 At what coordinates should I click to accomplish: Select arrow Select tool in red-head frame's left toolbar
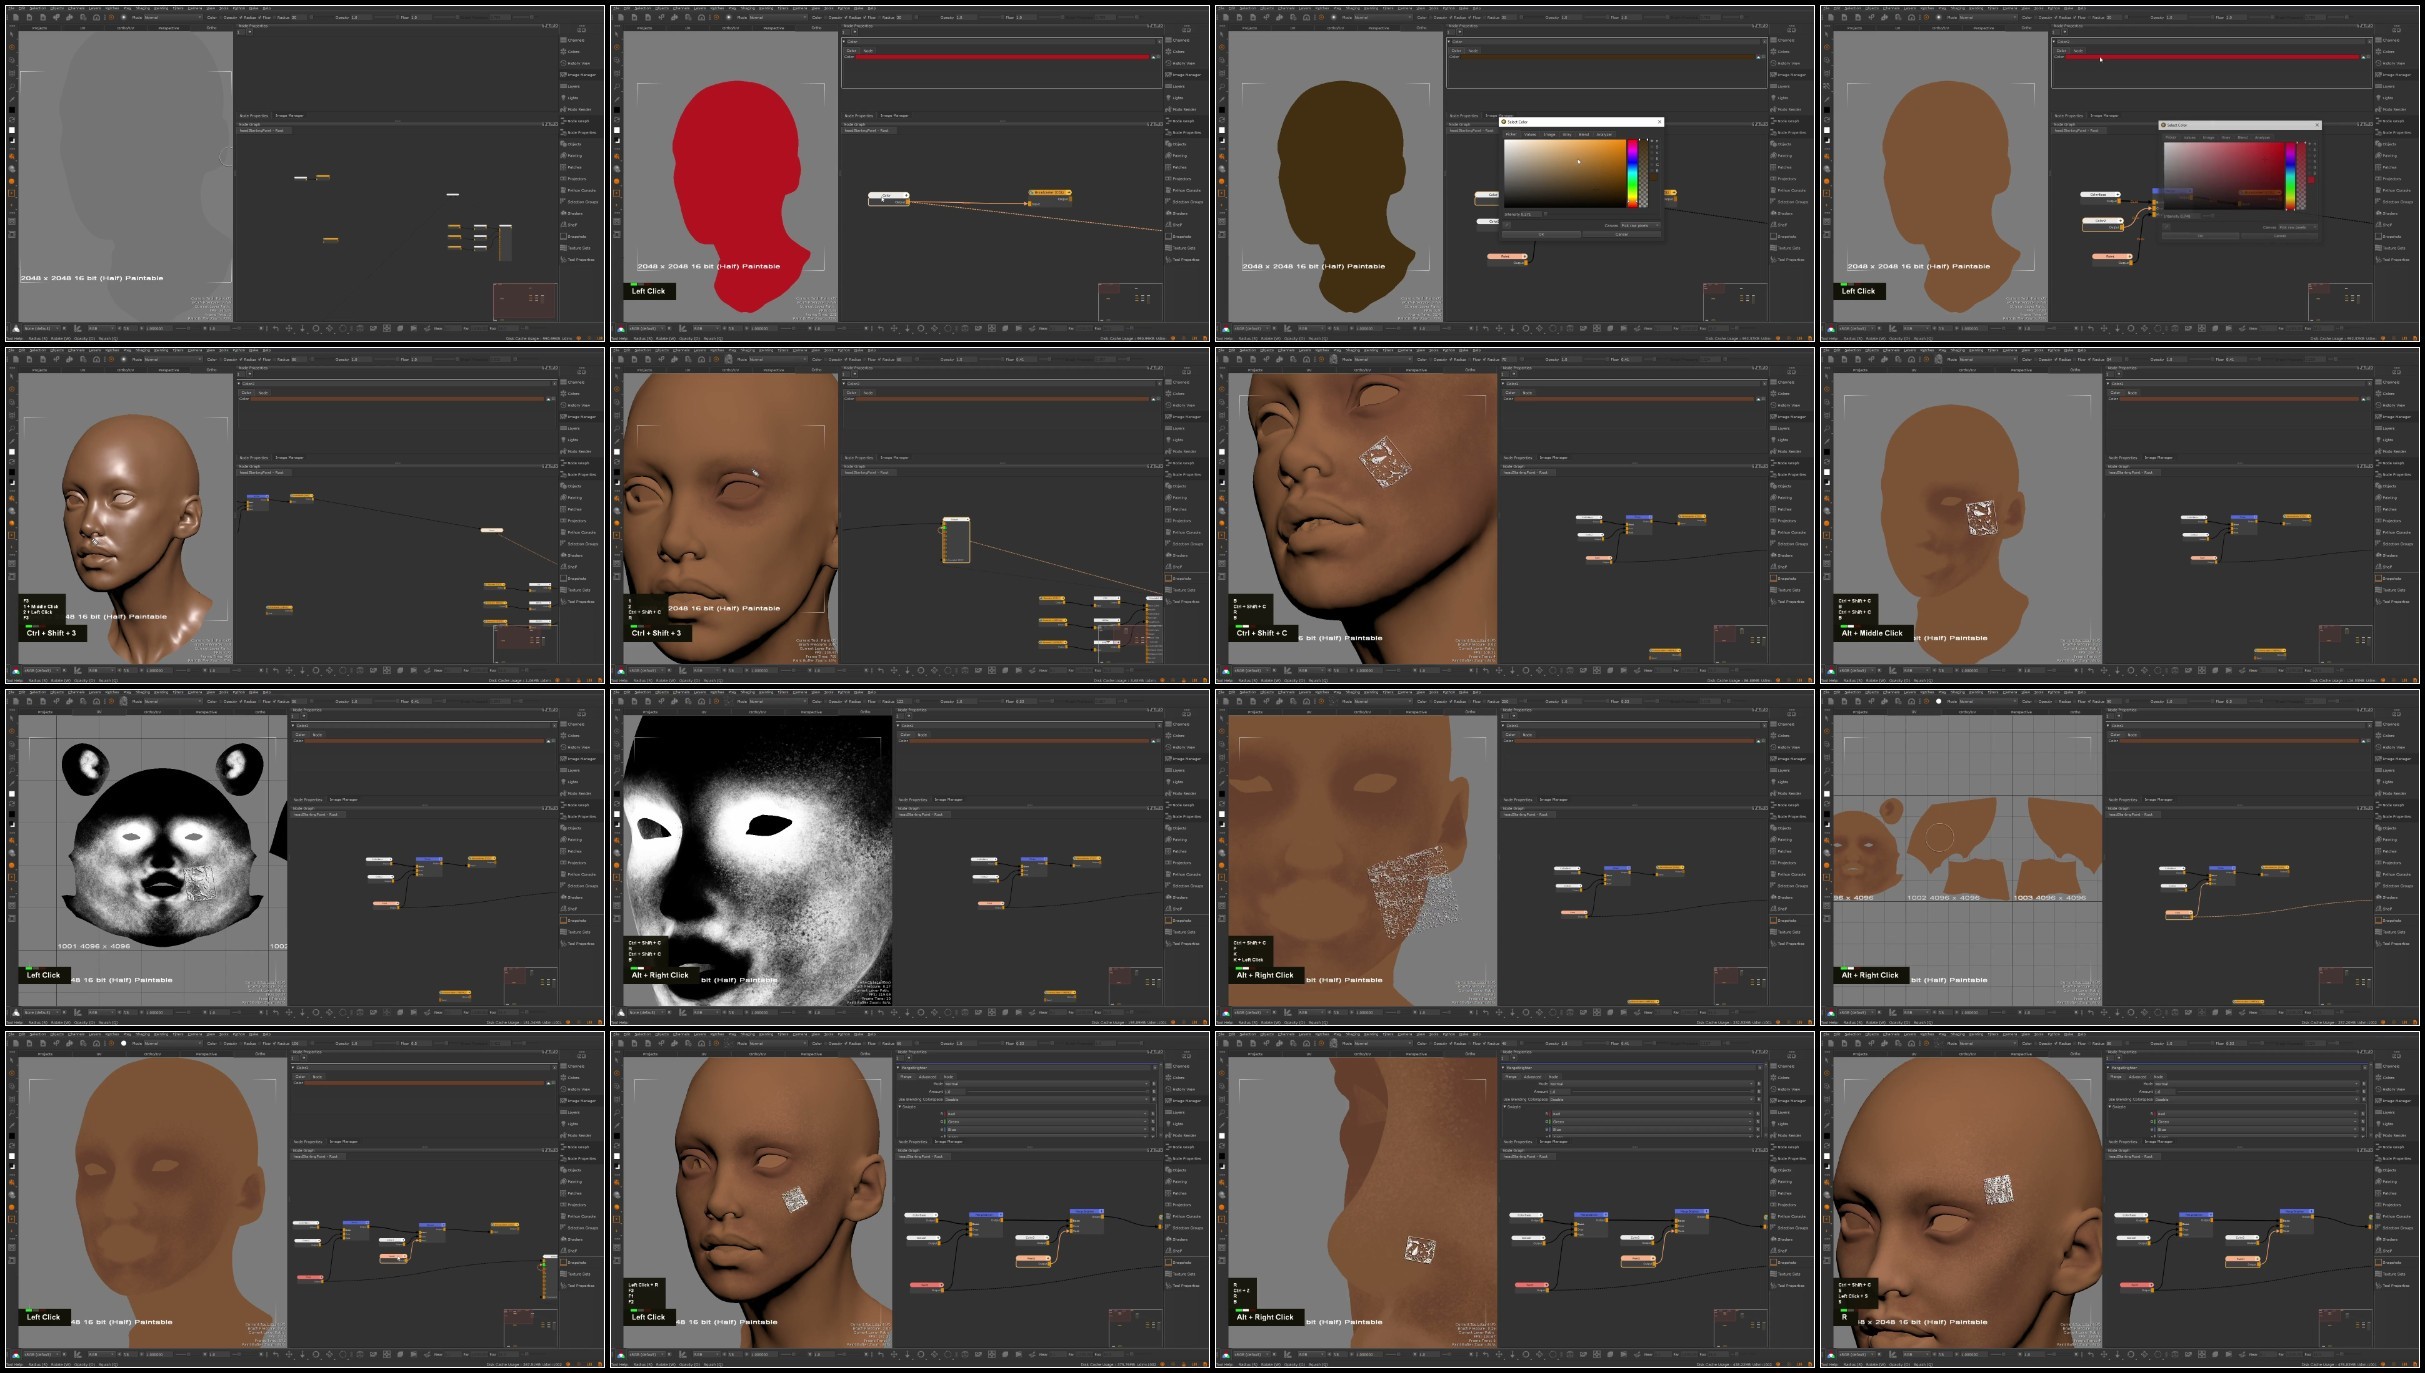coord(617,34)
